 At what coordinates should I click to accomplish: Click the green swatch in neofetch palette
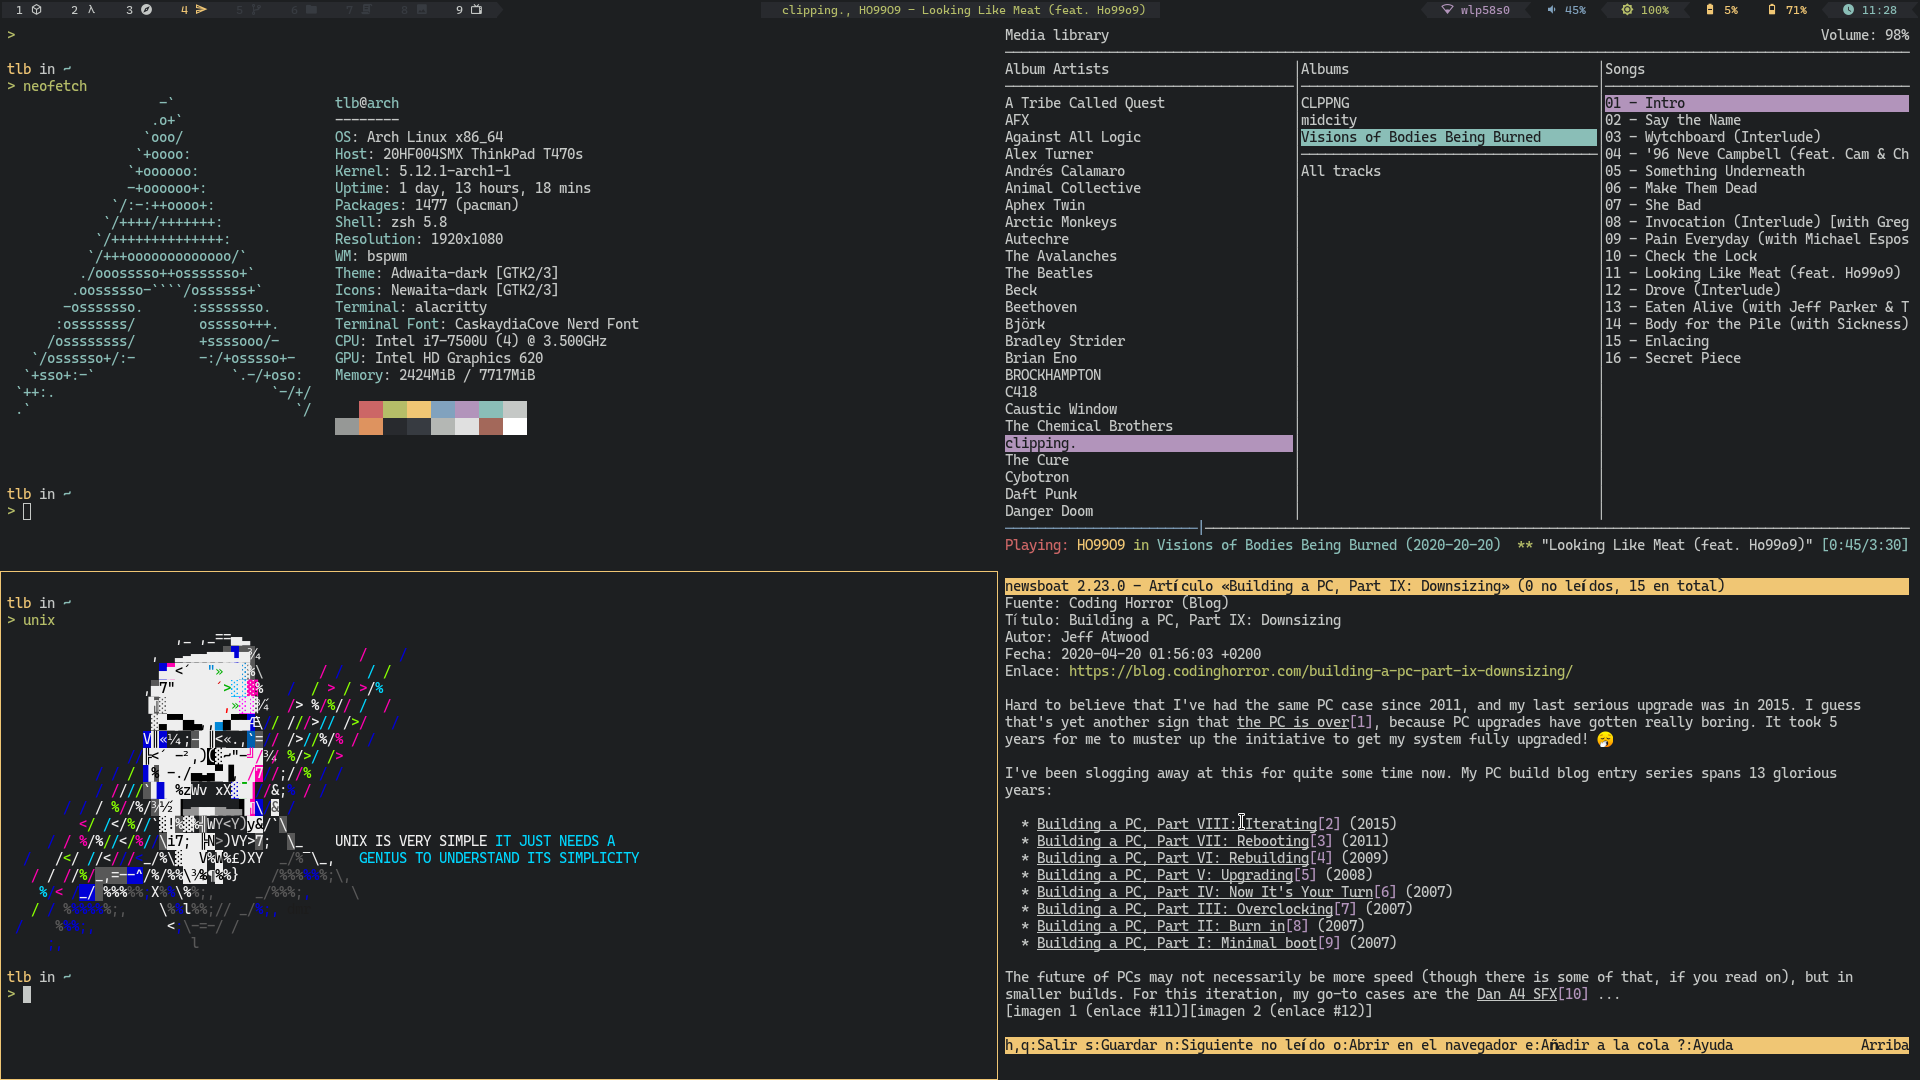395,410
